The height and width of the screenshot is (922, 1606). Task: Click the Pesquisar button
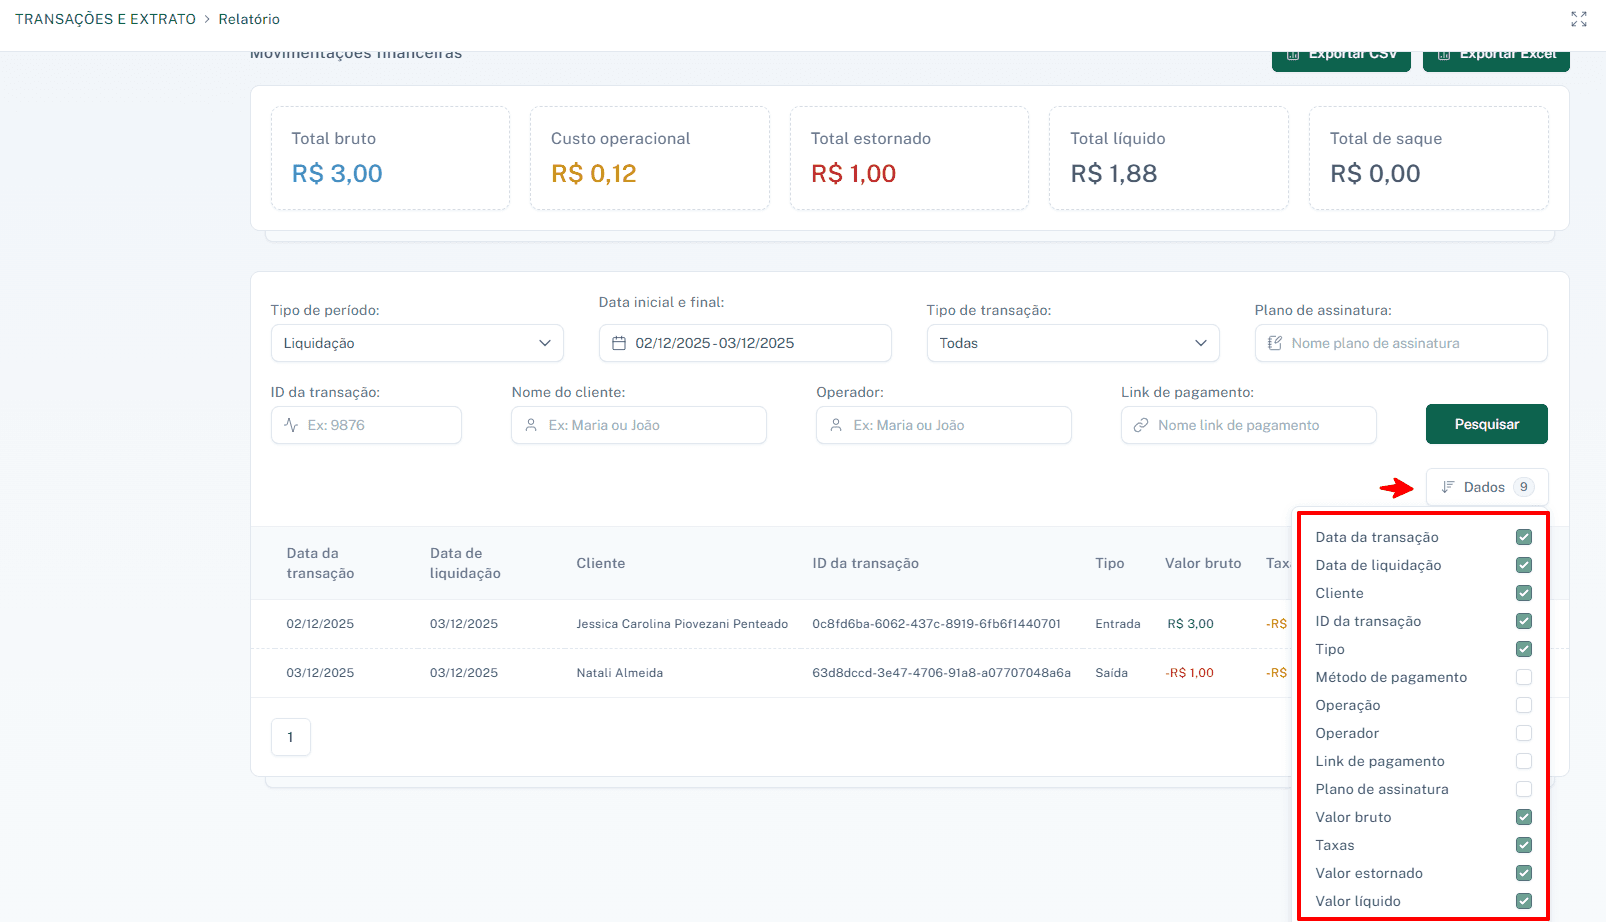[x=1486, y=424]
